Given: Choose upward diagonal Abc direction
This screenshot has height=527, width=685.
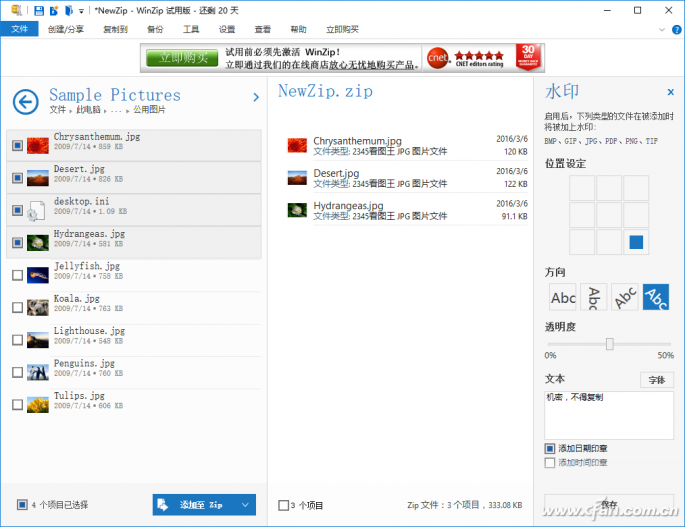Looking at the screenshot, I should tap(625, 297).
